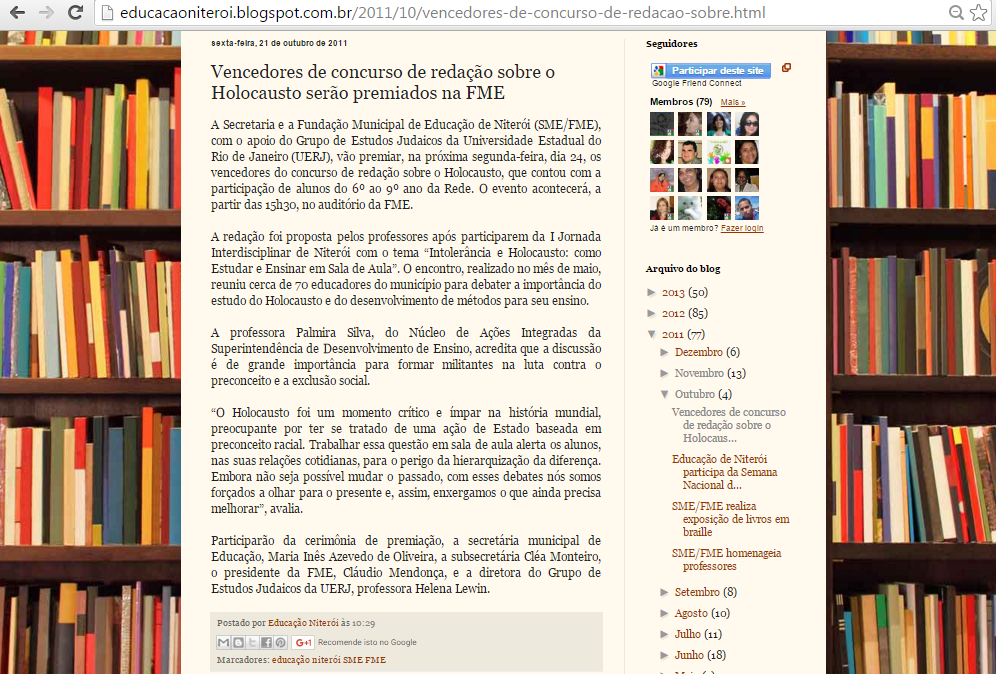Open the post title Vencedores de concurso
Screen dimensions: 996x674
[x=383, y=82]
